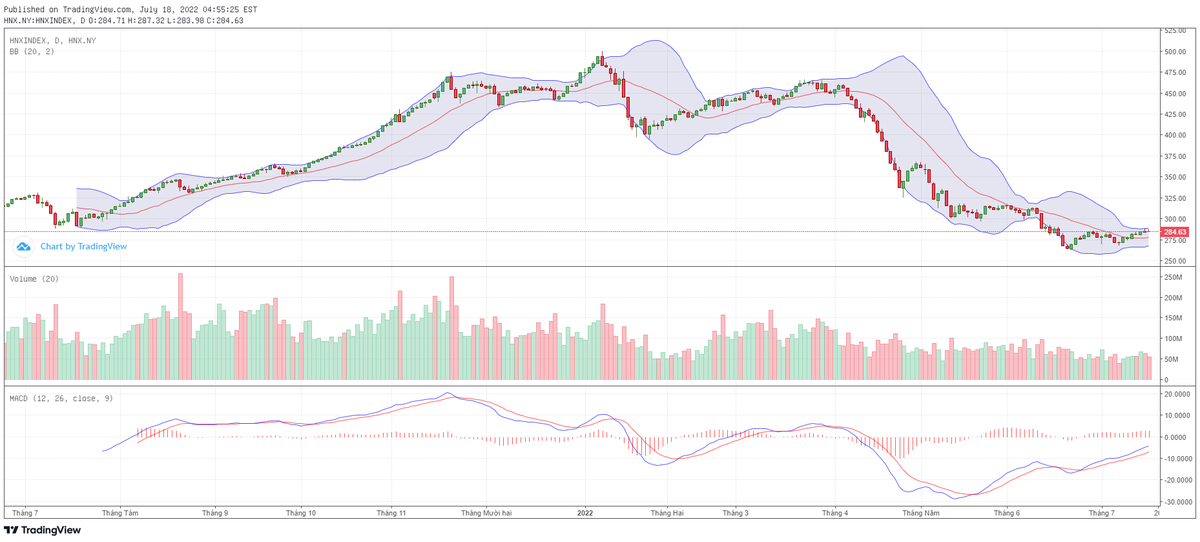
Task: Click the Tháng Năm time axis label
Action: pos(920,512)
